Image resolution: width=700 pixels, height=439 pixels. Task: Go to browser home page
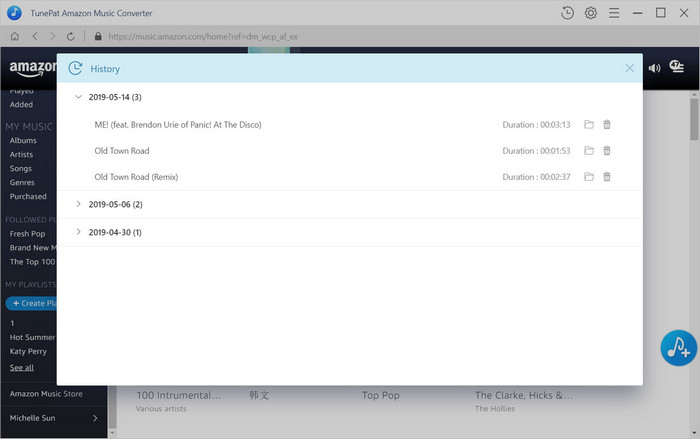15,36
